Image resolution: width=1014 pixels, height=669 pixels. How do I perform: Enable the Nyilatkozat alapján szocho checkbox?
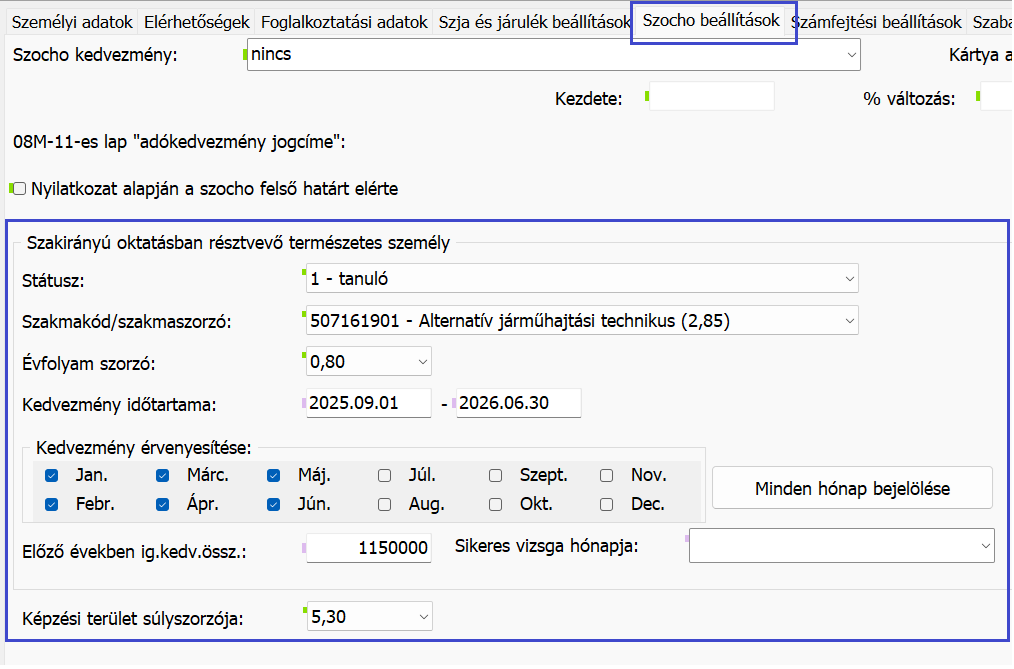[19, 188]
